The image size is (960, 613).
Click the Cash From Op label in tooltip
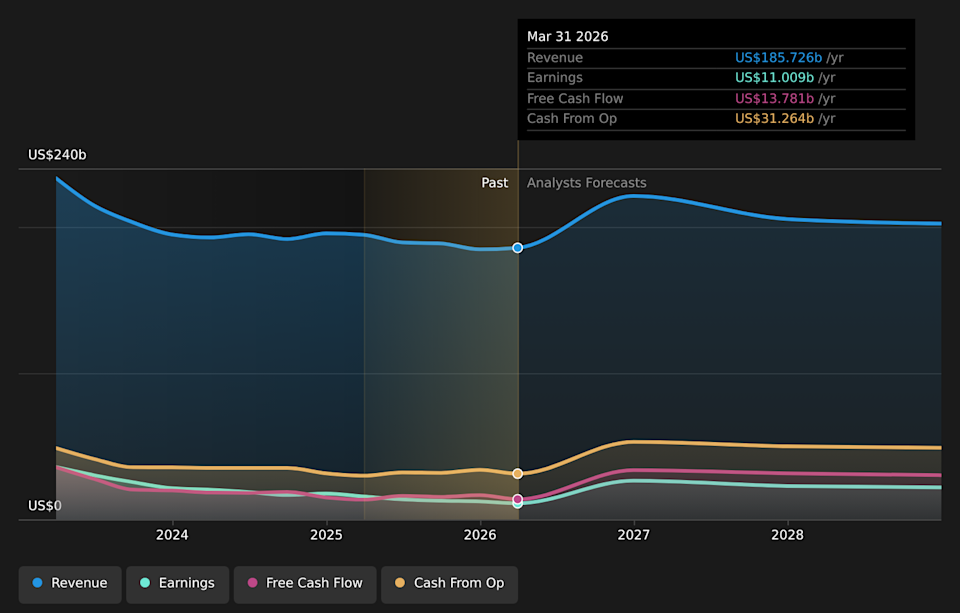pyautogui.click(x=572, y=119)
